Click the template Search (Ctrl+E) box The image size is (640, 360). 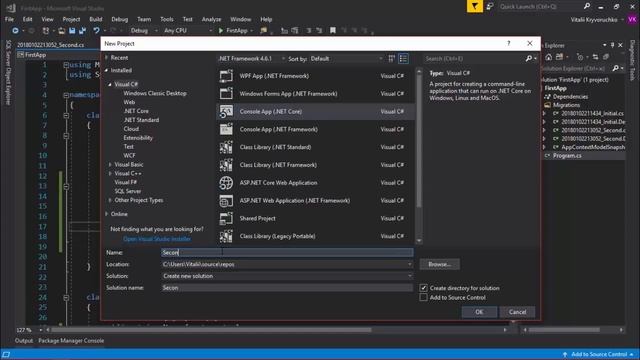click(474, 59)
